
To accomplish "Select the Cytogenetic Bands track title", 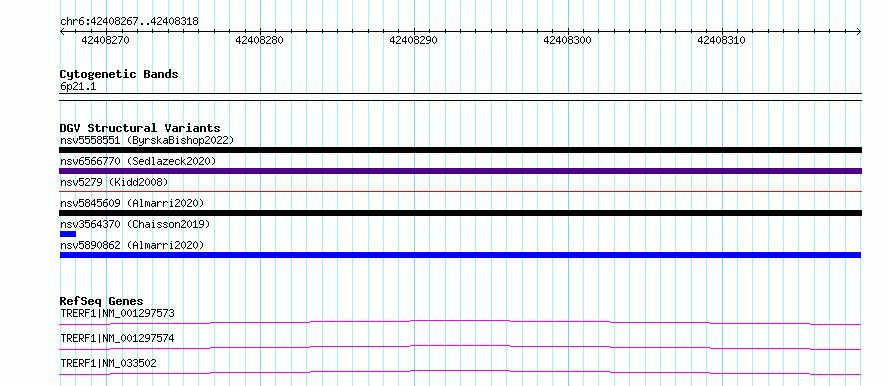I will (119, 74).
